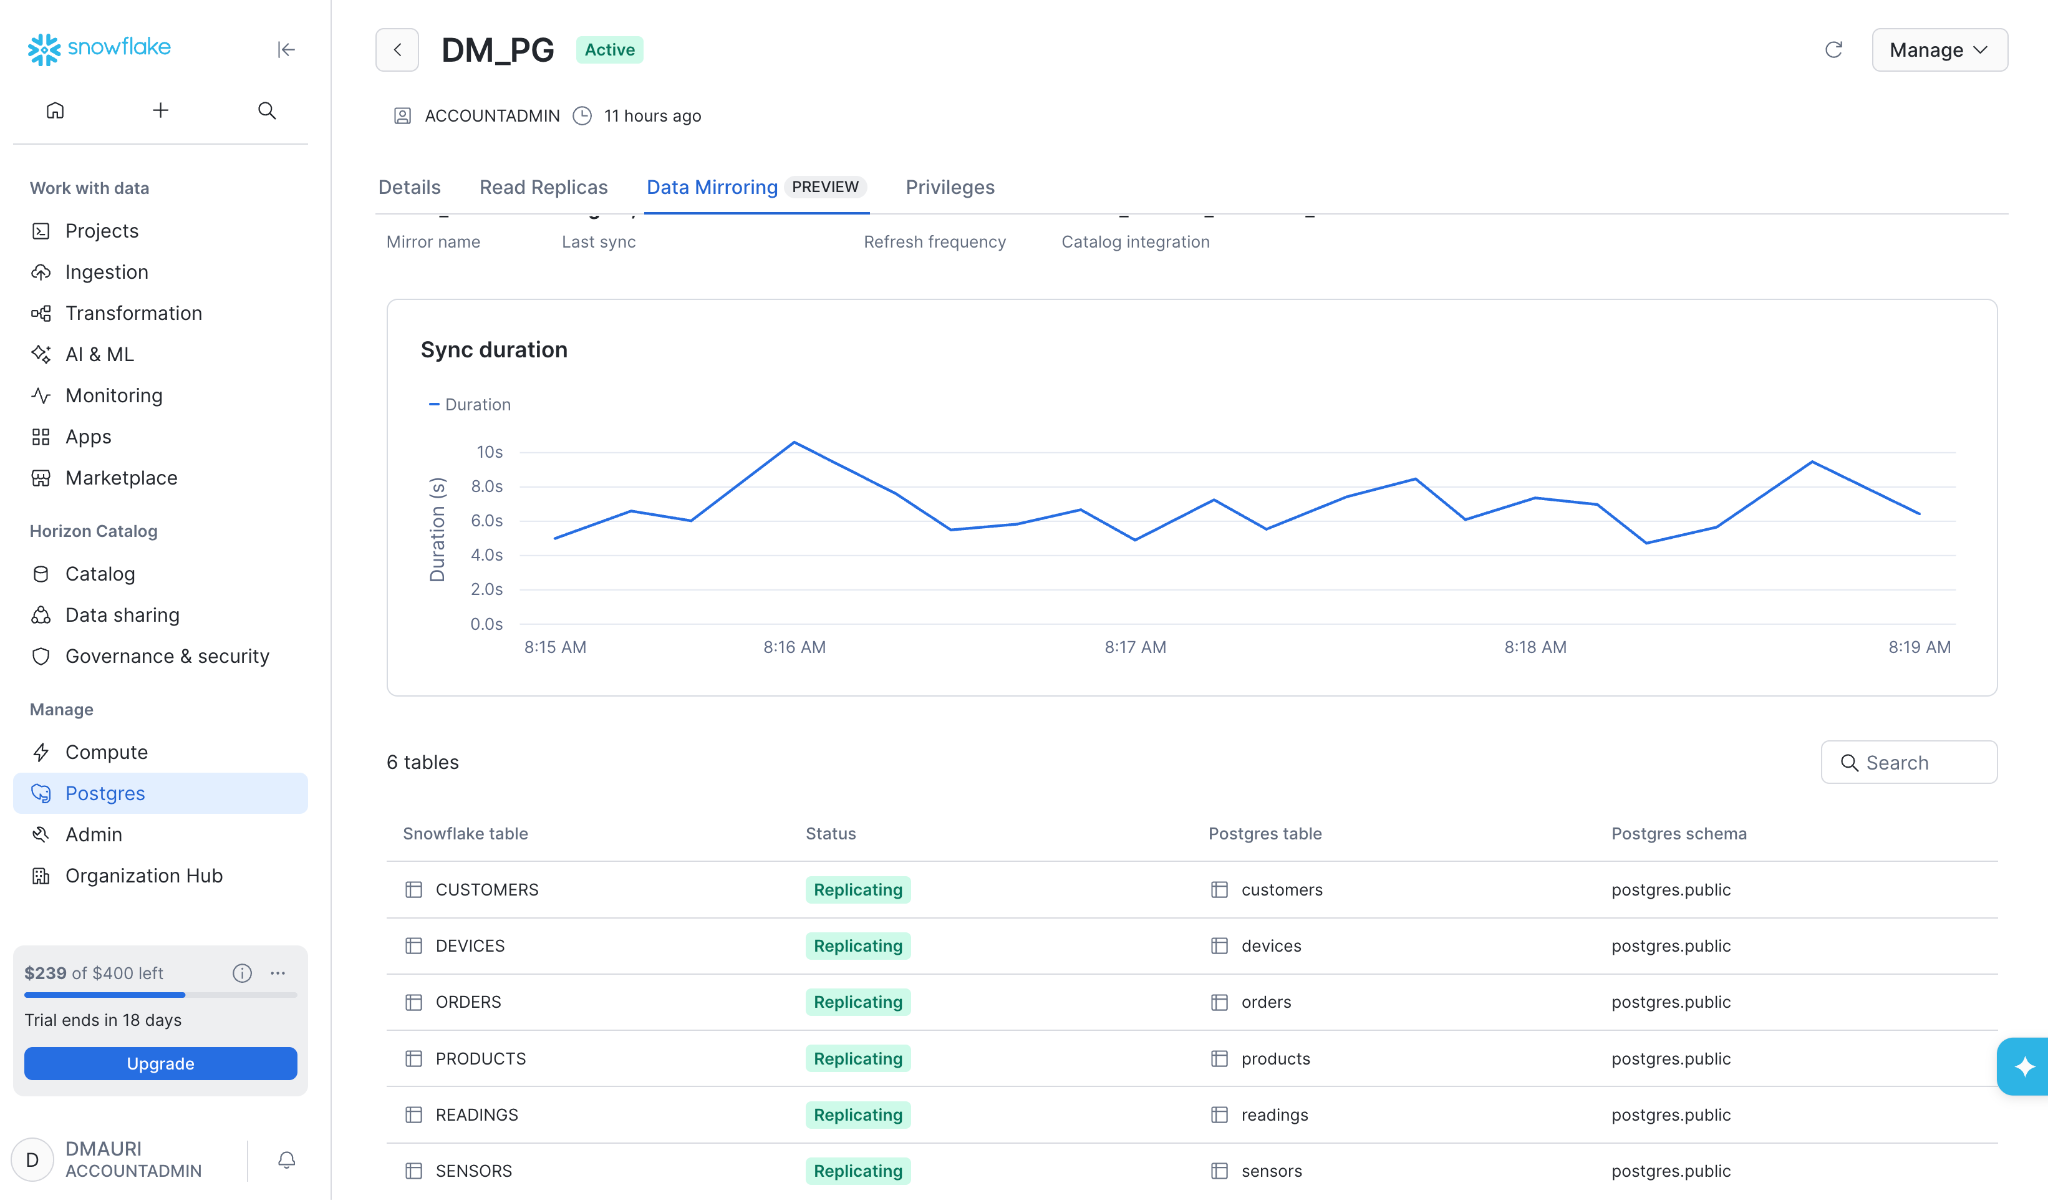This screenshot has width=2048, height=1200.
Task: Go back using the chevron button
Action: click(x=397, y=50)
